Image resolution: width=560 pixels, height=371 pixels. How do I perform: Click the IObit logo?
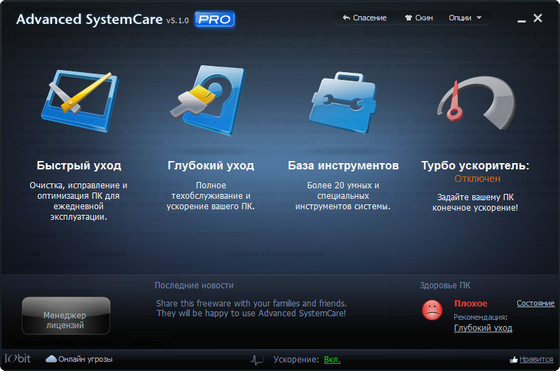click(18, 358)
